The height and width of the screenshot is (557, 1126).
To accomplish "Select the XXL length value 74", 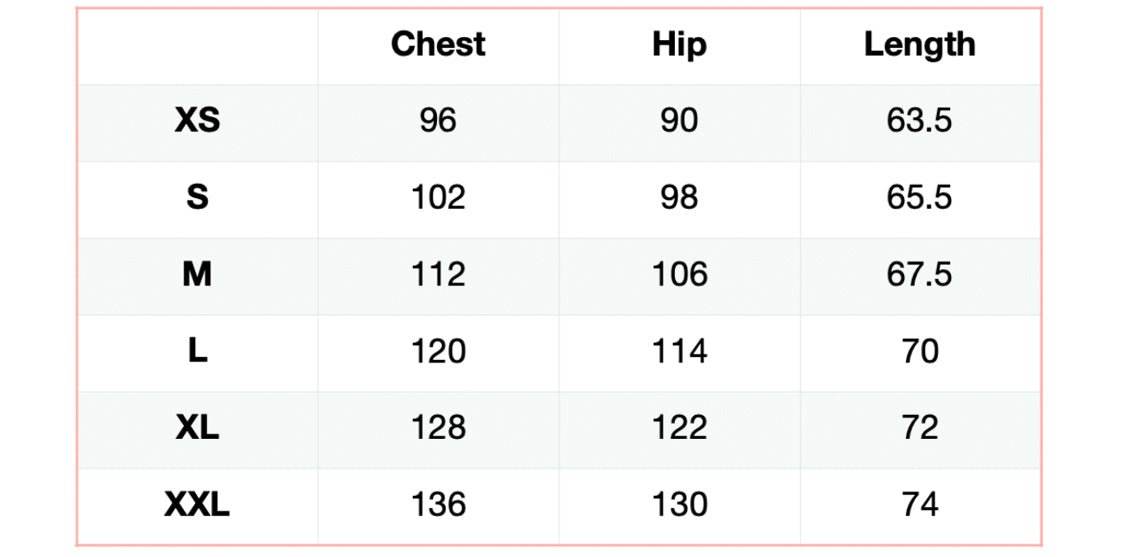I will pos(919,505).
